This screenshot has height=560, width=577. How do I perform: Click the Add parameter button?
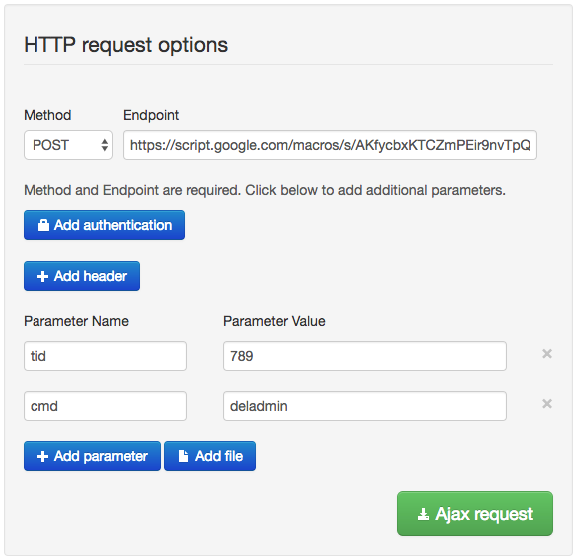tap(92, 456)
